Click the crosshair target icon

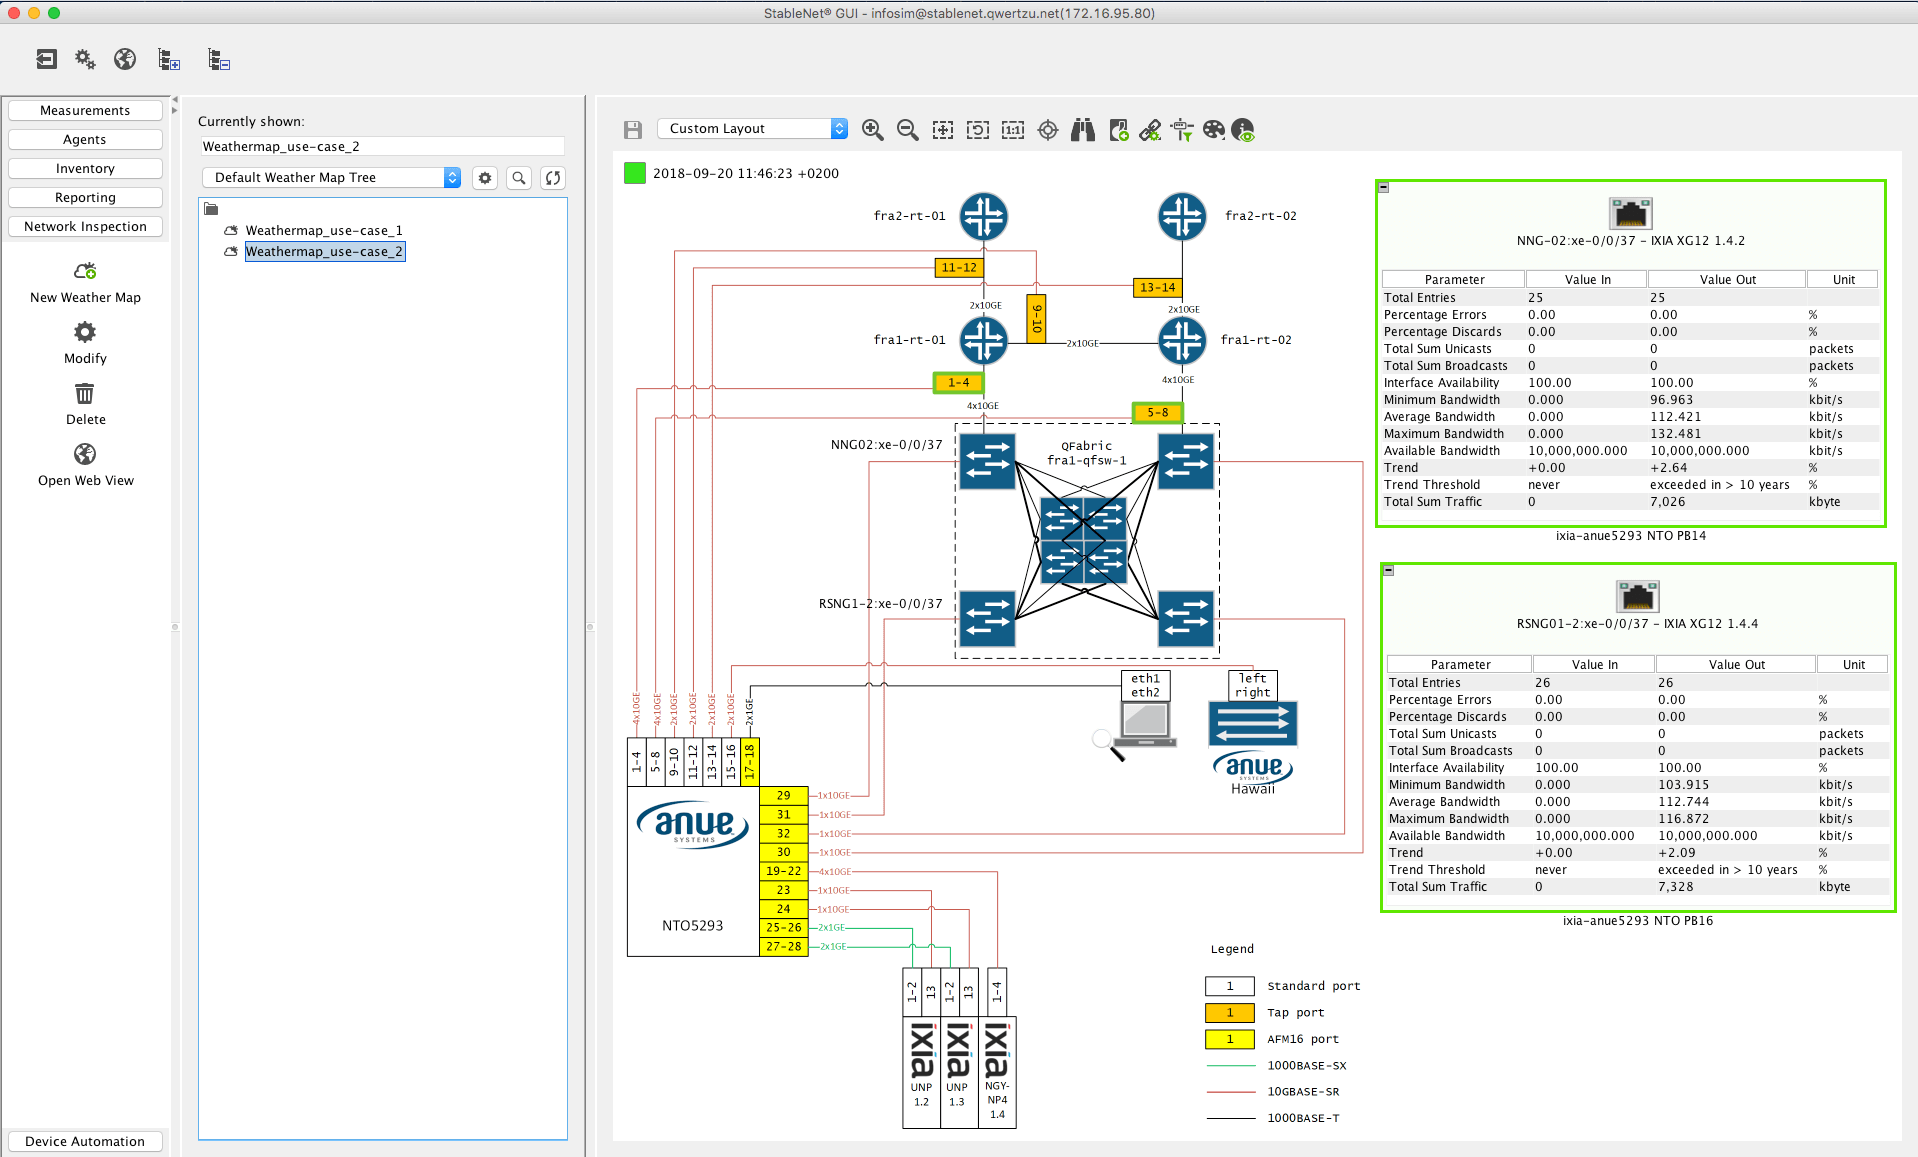pos(1048,130)
